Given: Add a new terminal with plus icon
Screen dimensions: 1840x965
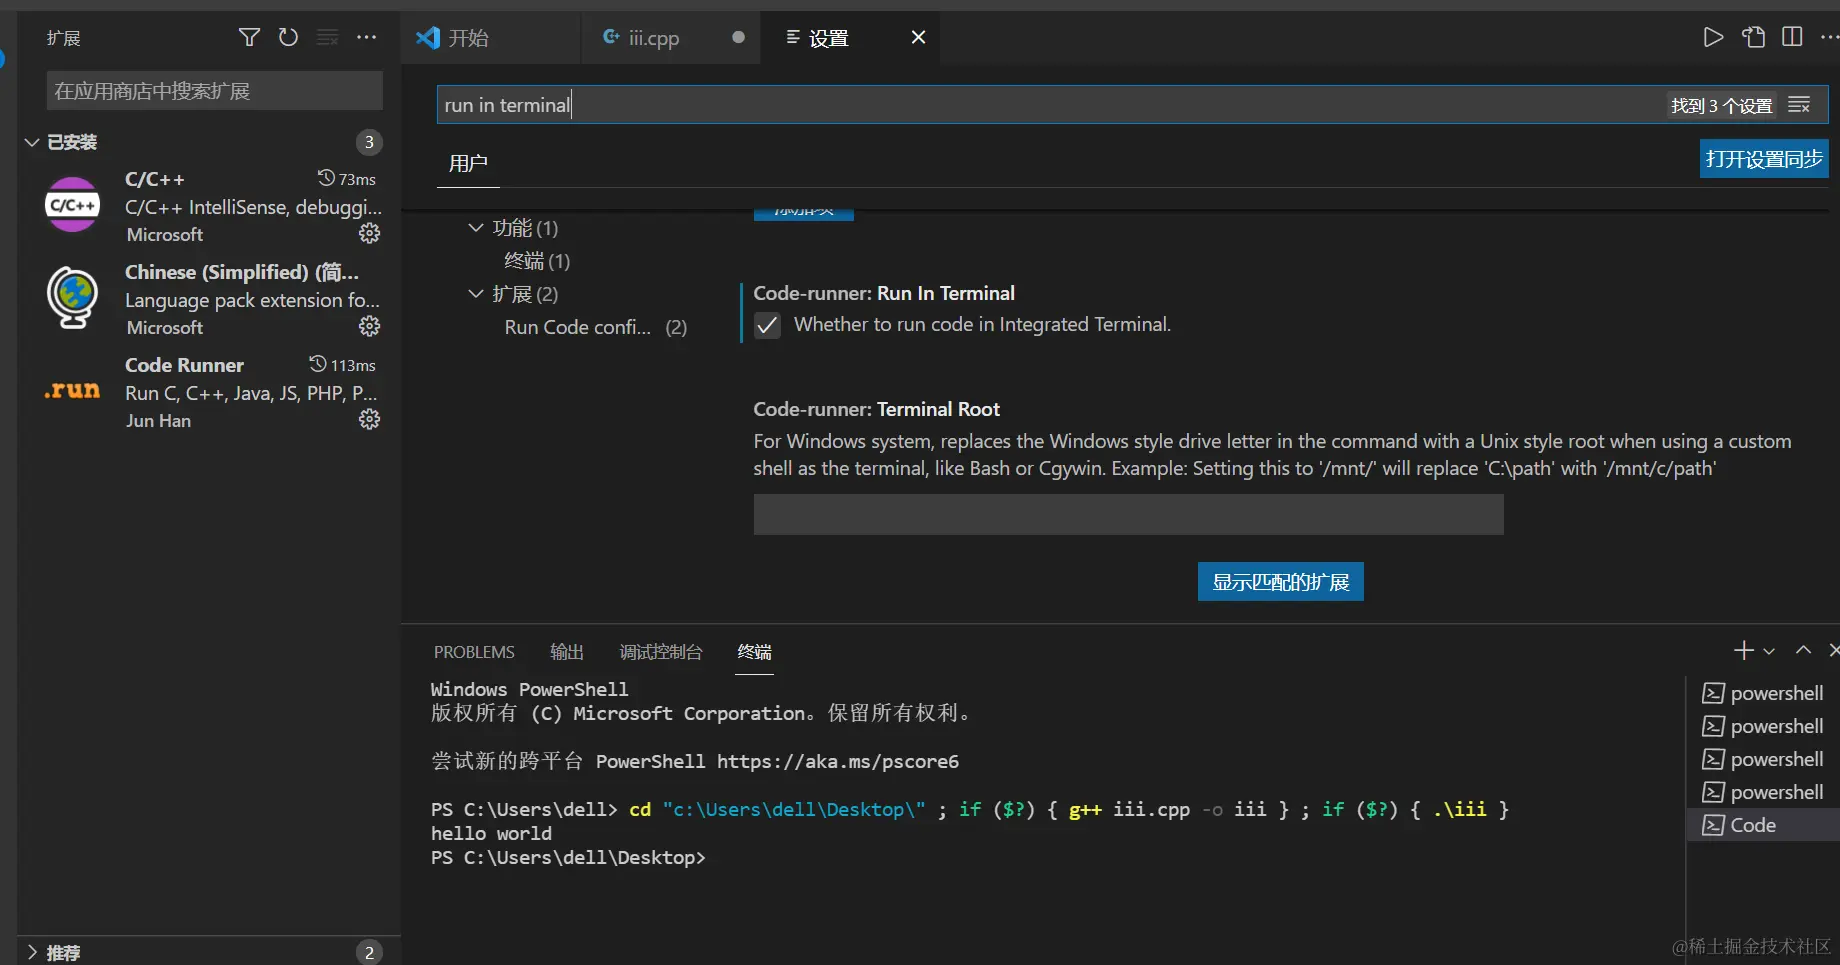Looking at the screenshot, I should point(1743,651).
